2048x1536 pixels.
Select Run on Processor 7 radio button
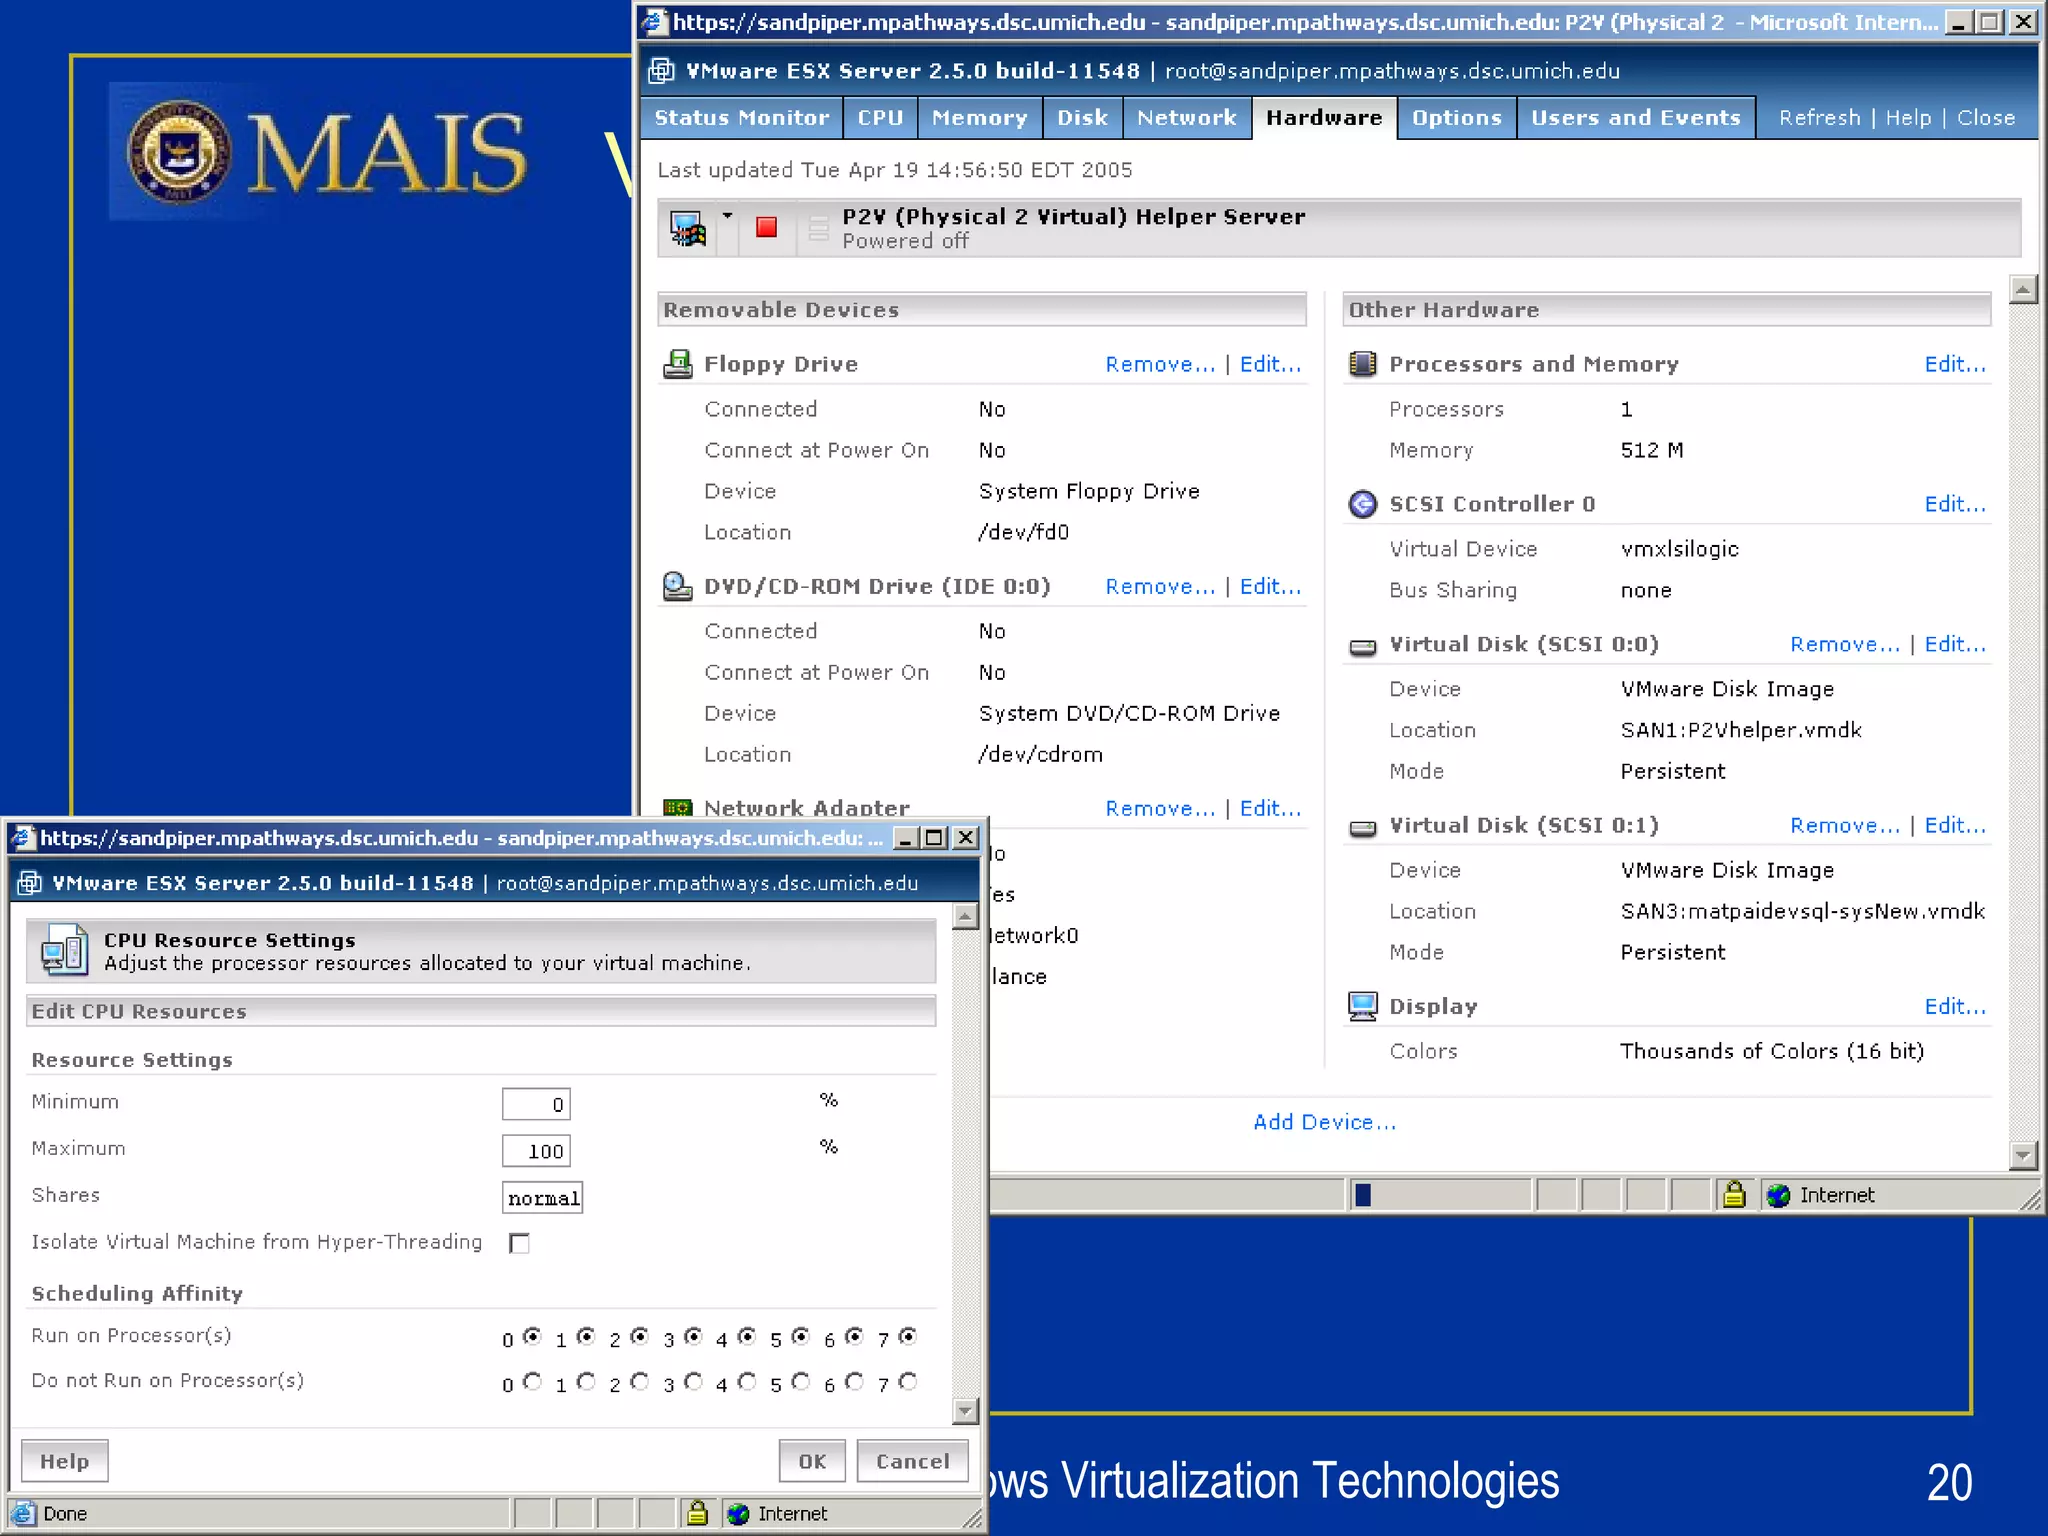click(x=908, y=1336)
